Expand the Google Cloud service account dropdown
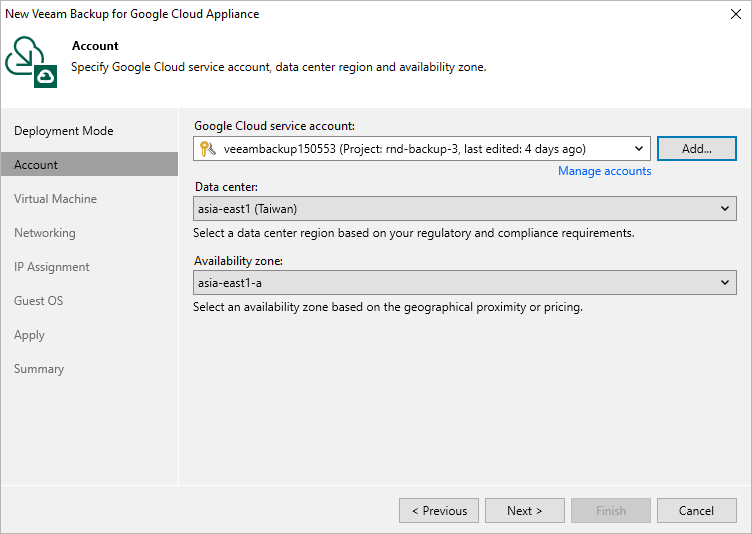 tap(639, 149)
